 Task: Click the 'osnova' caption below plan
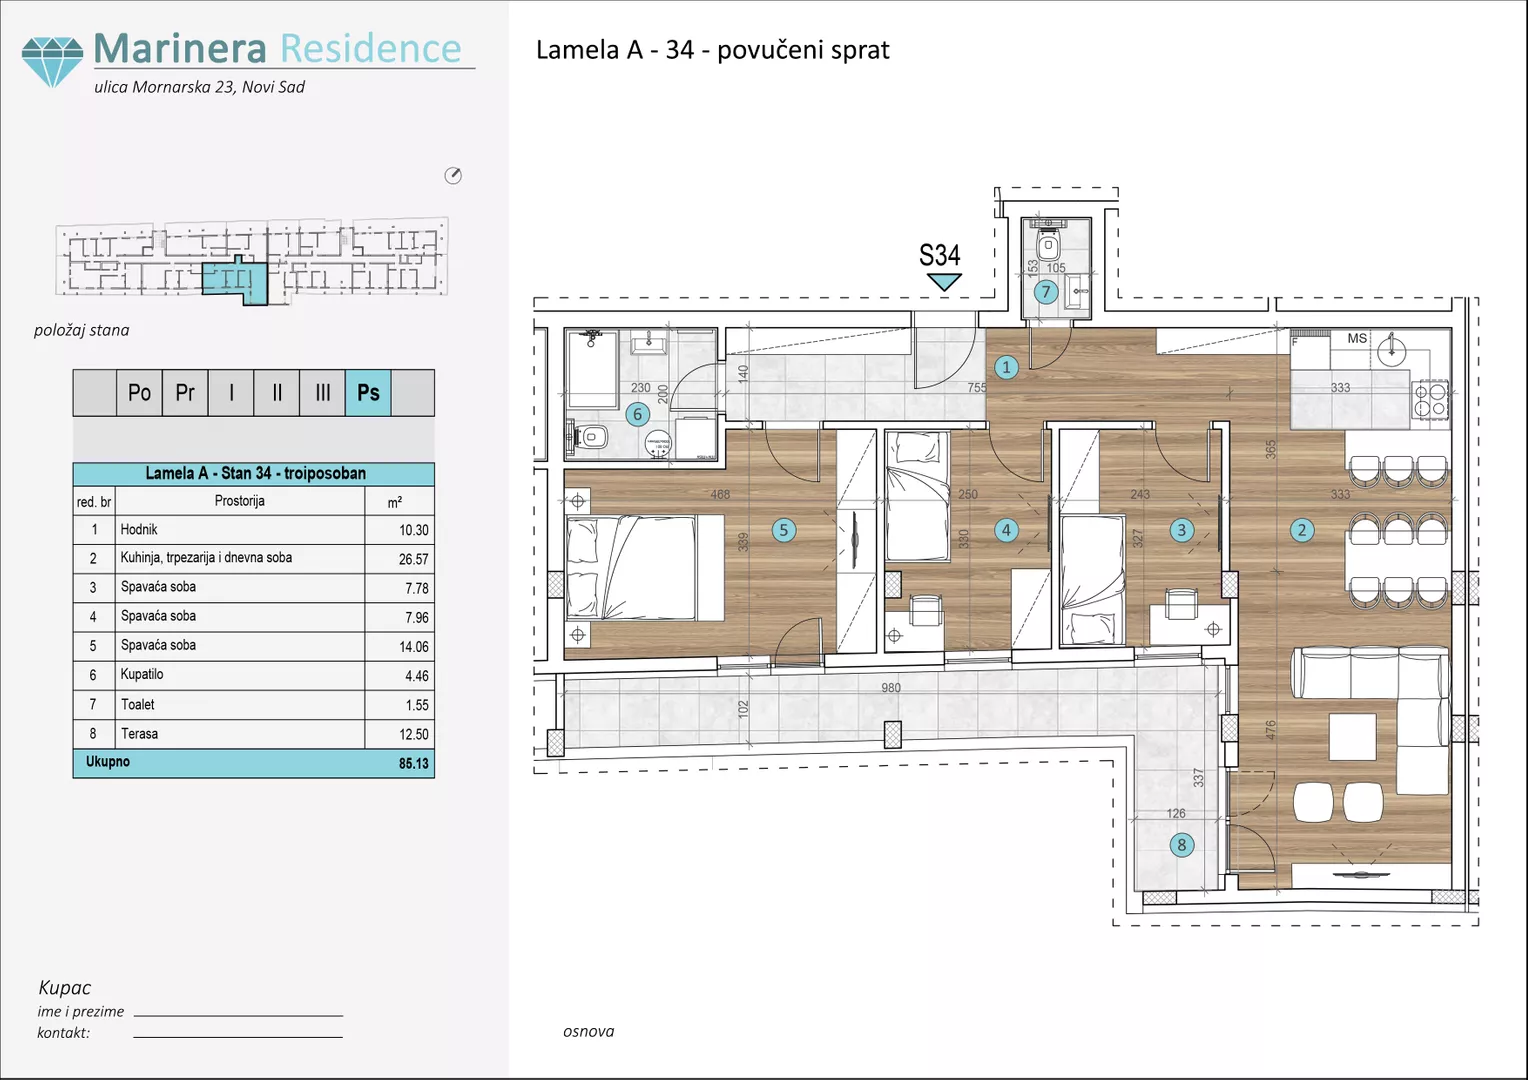[x=588, y=1031]
